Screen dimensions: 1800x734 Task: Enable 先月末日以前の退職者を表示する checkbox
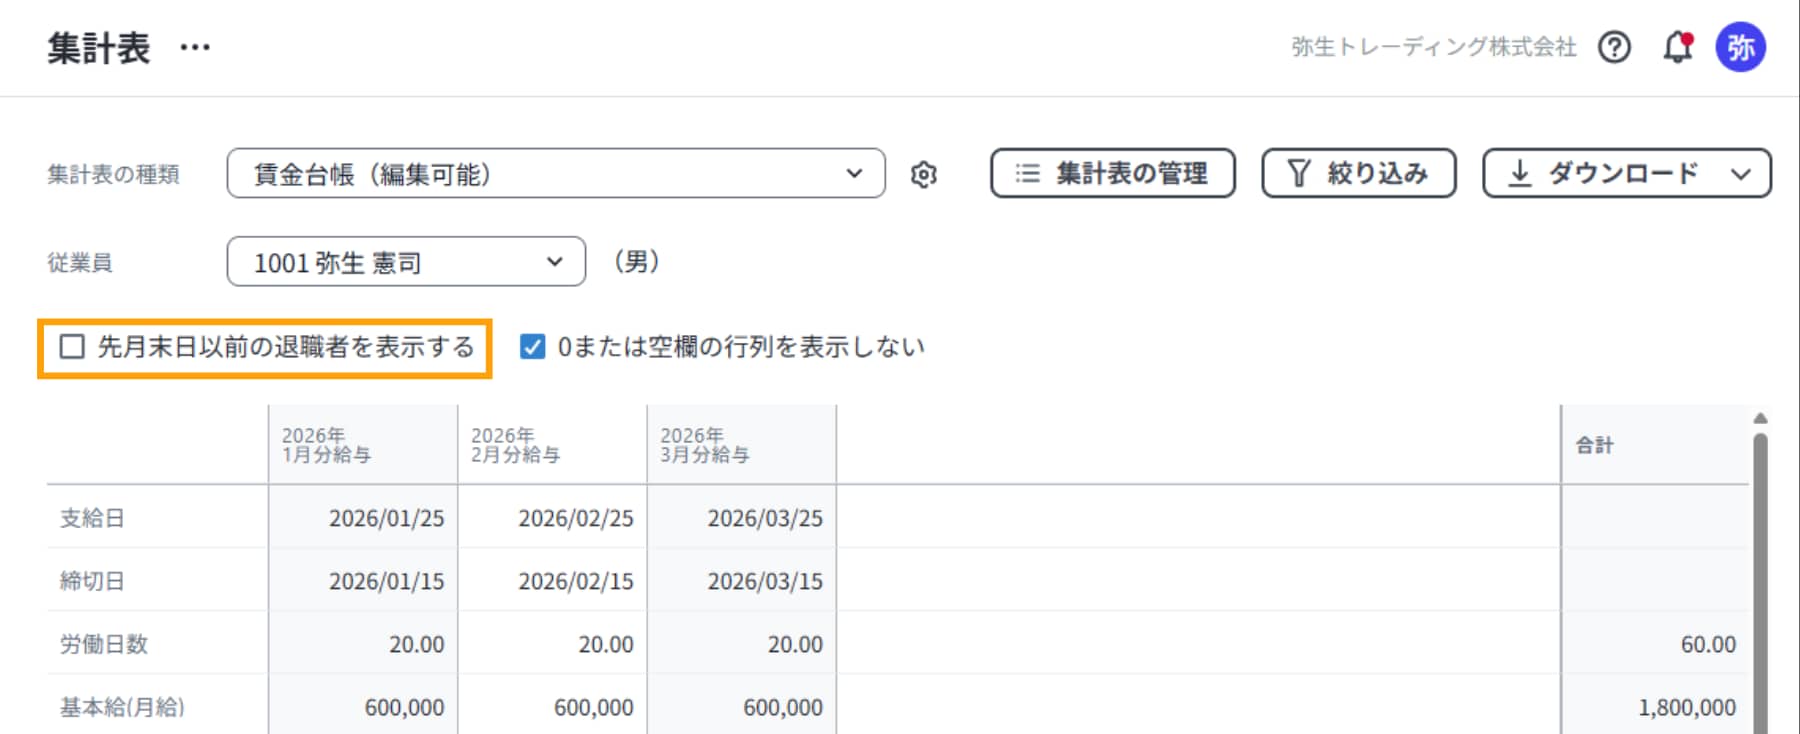72,347
